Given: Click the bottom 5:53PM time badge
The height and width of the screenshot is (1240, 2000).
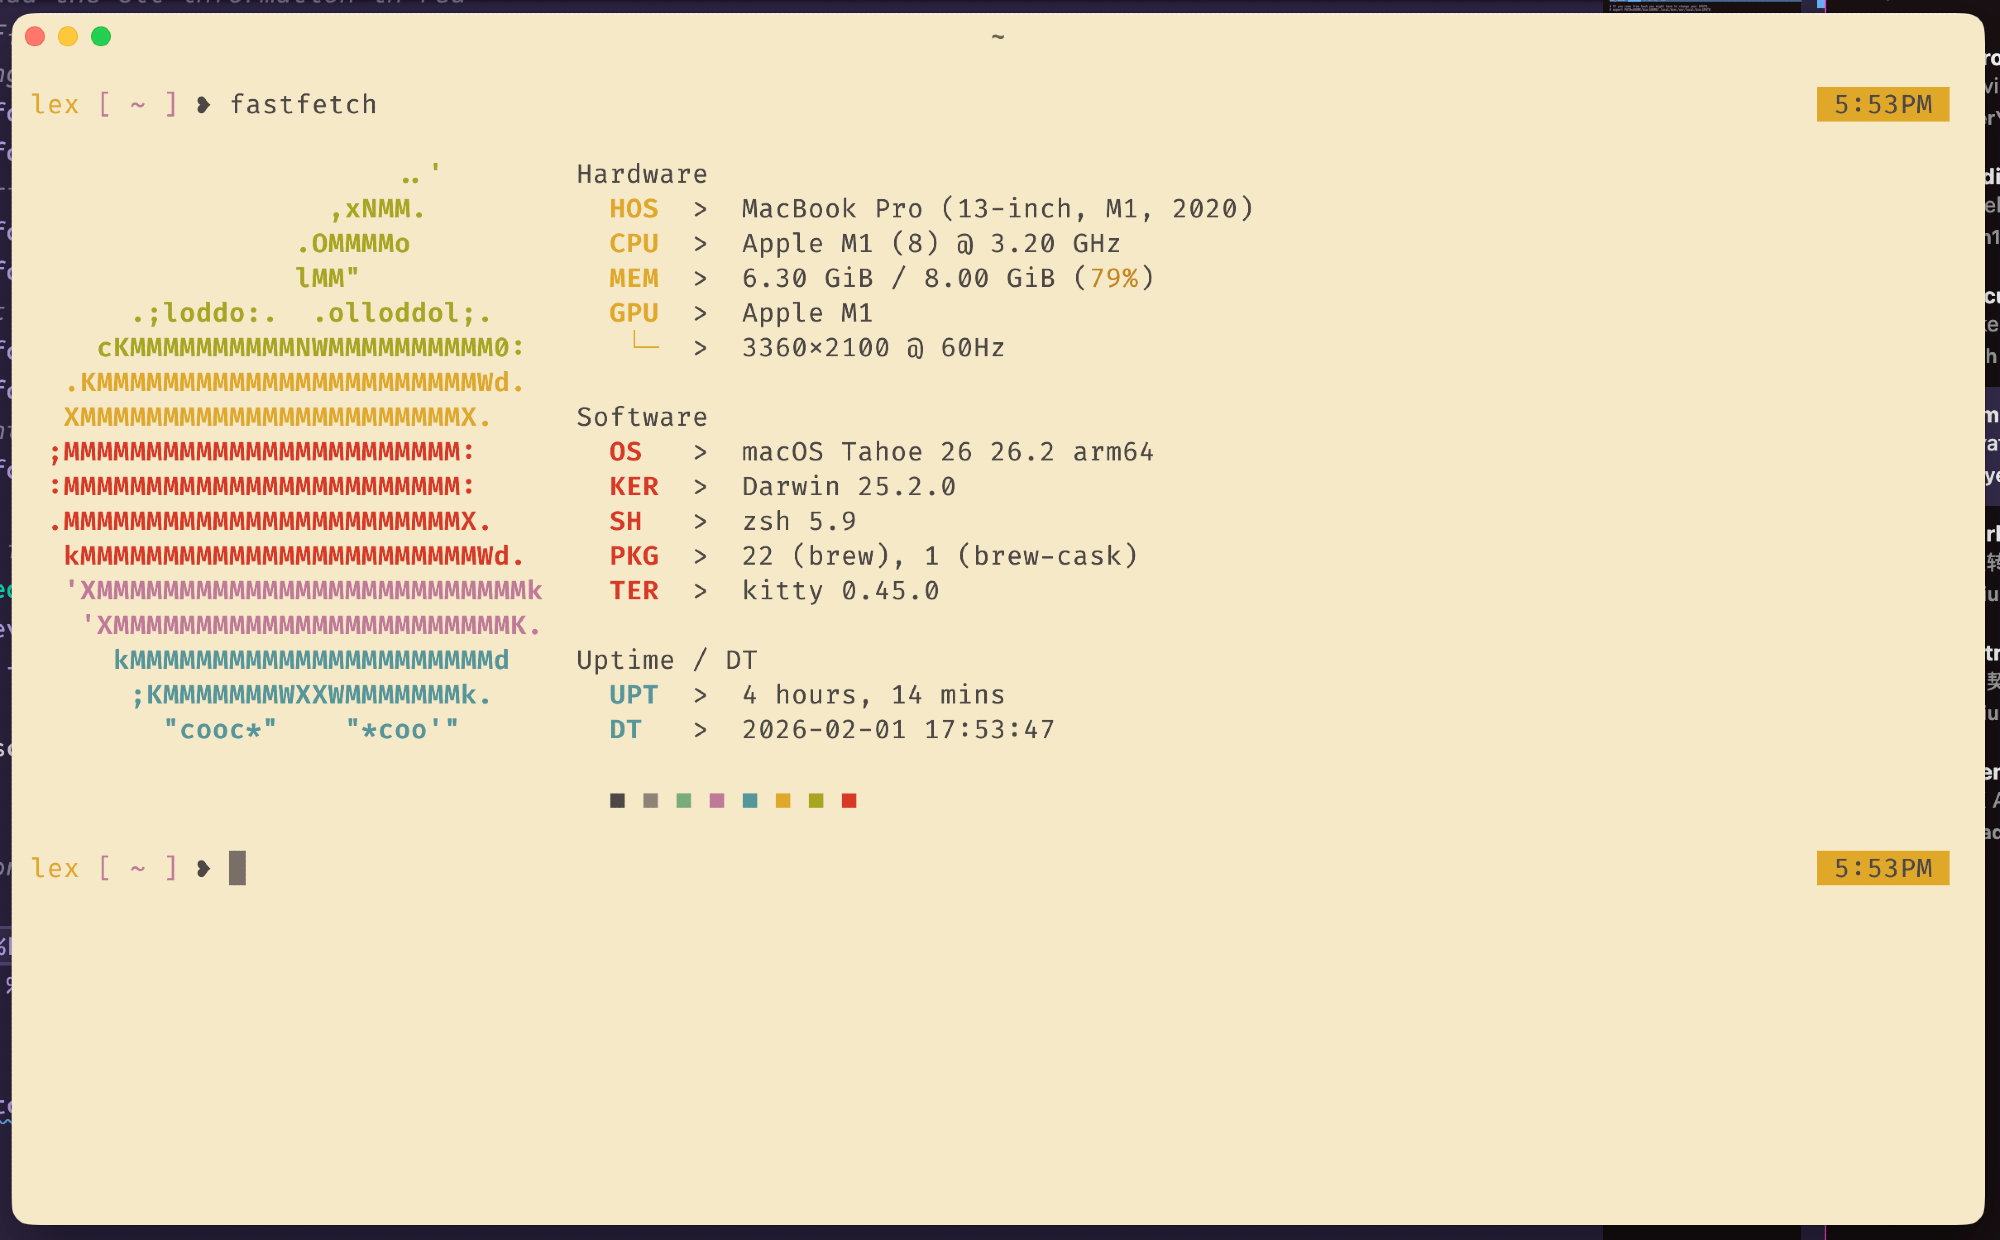Looking at the screenshot, I should point(1882,868).
